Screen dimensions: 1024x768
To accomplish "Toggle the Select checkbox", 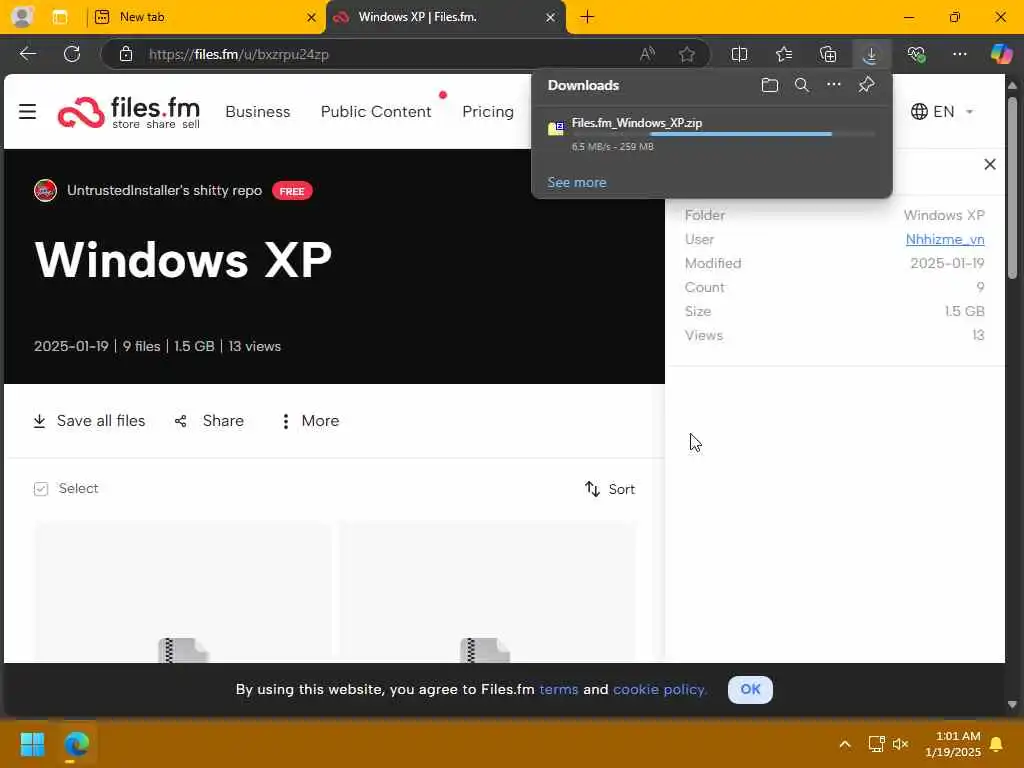I will point(40,489).
